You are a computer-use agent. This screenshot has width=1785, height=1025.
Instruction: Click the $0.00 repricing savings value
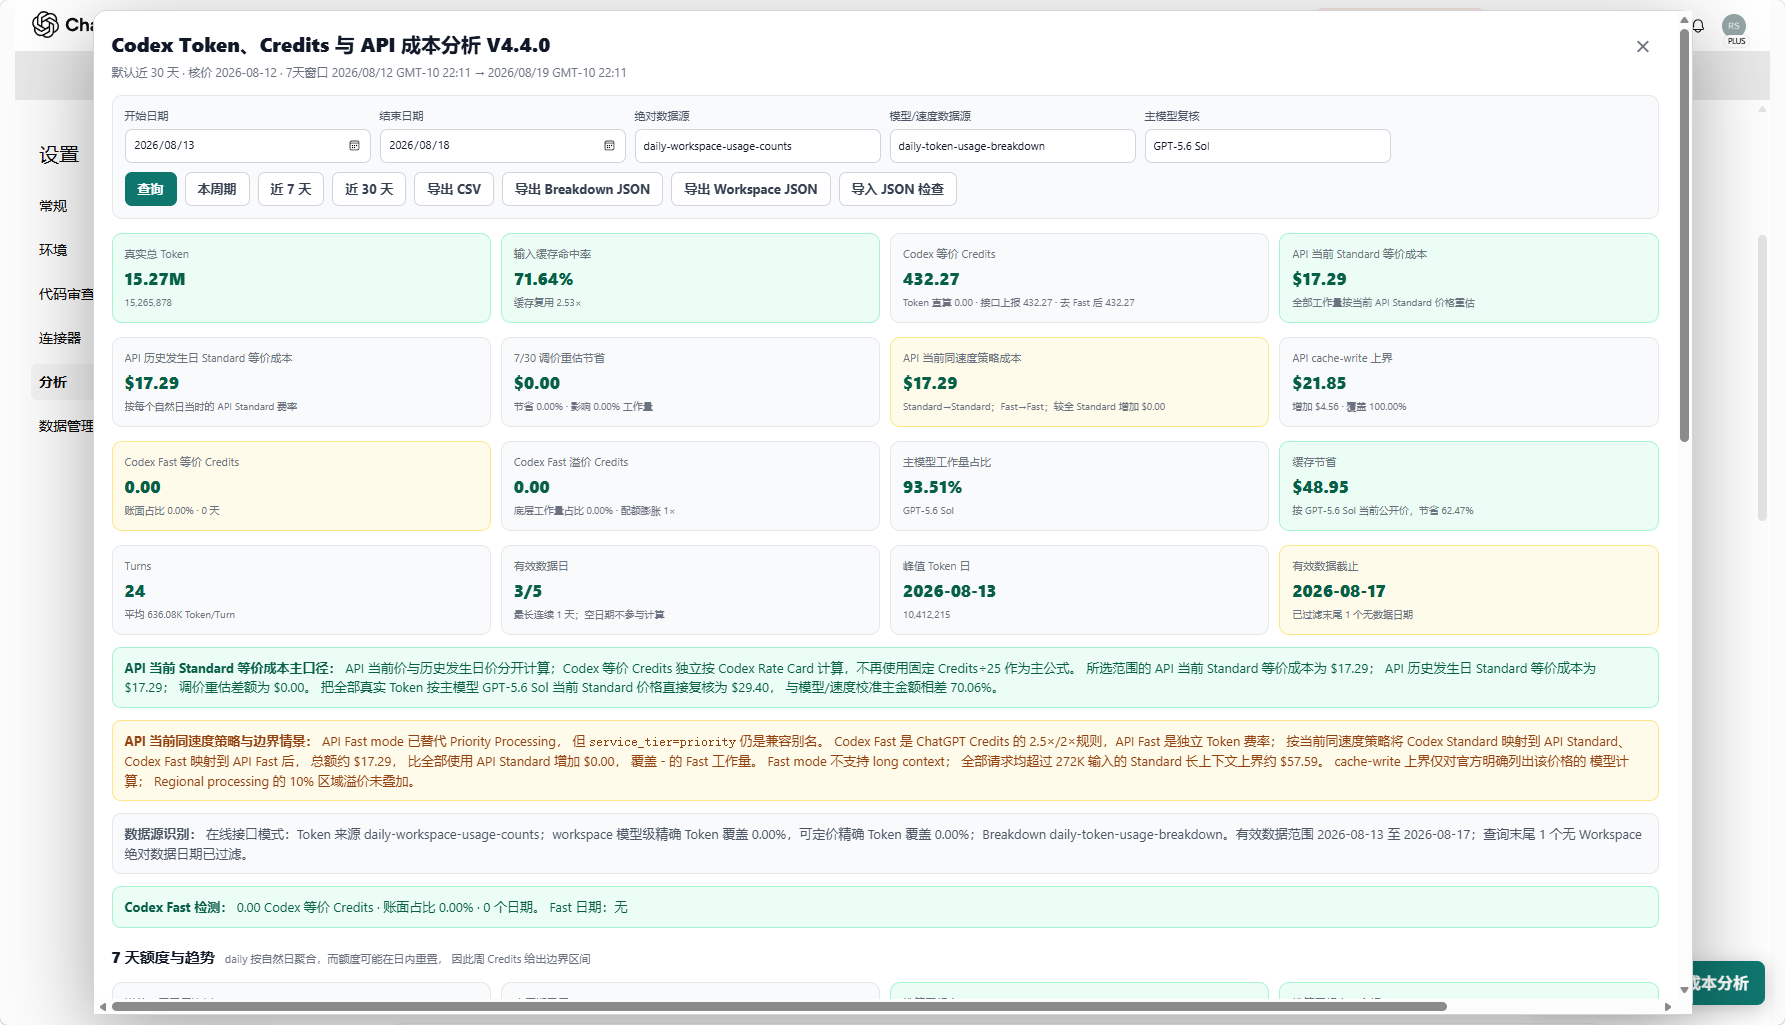(x=537, y=384)
